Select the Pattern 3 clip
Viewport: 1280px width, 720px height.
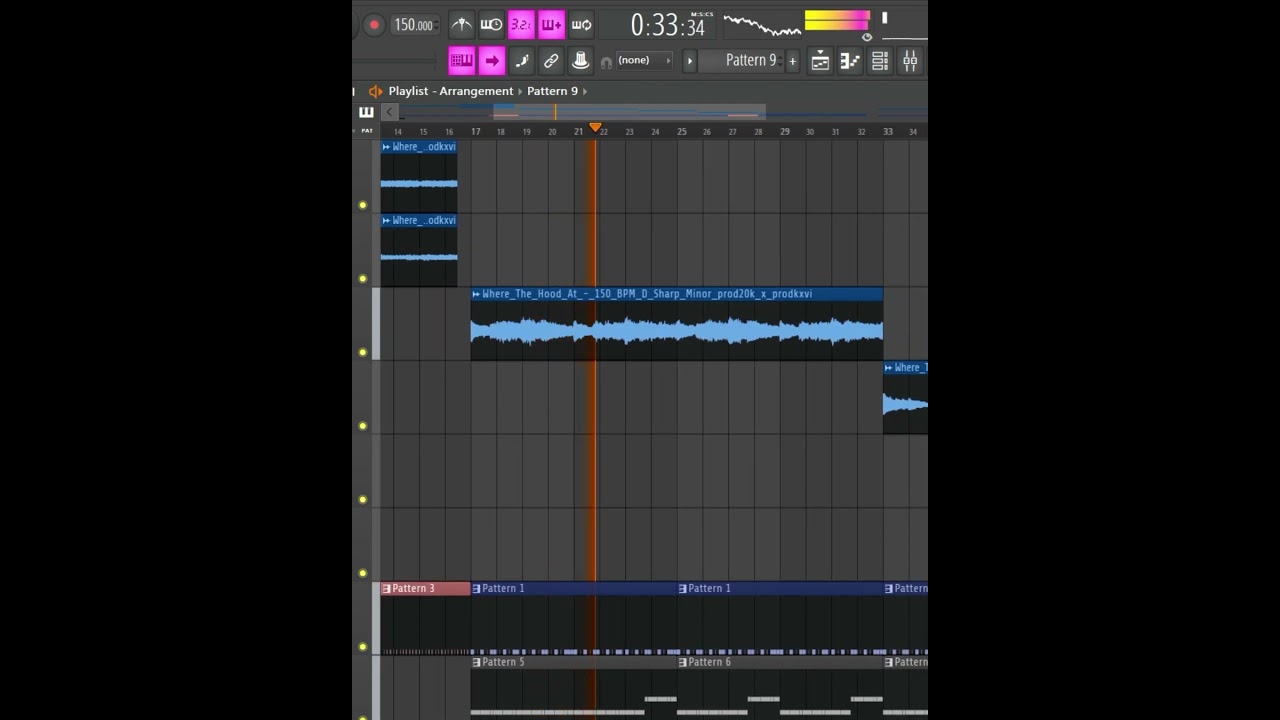426,618
